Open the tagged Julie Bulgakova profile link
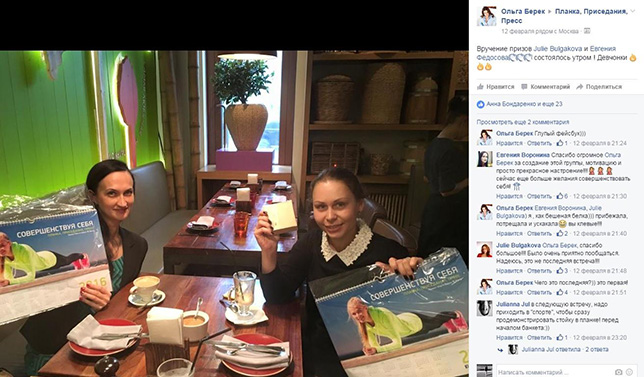Screen dimensions: 644x377 tap(558, 48)
